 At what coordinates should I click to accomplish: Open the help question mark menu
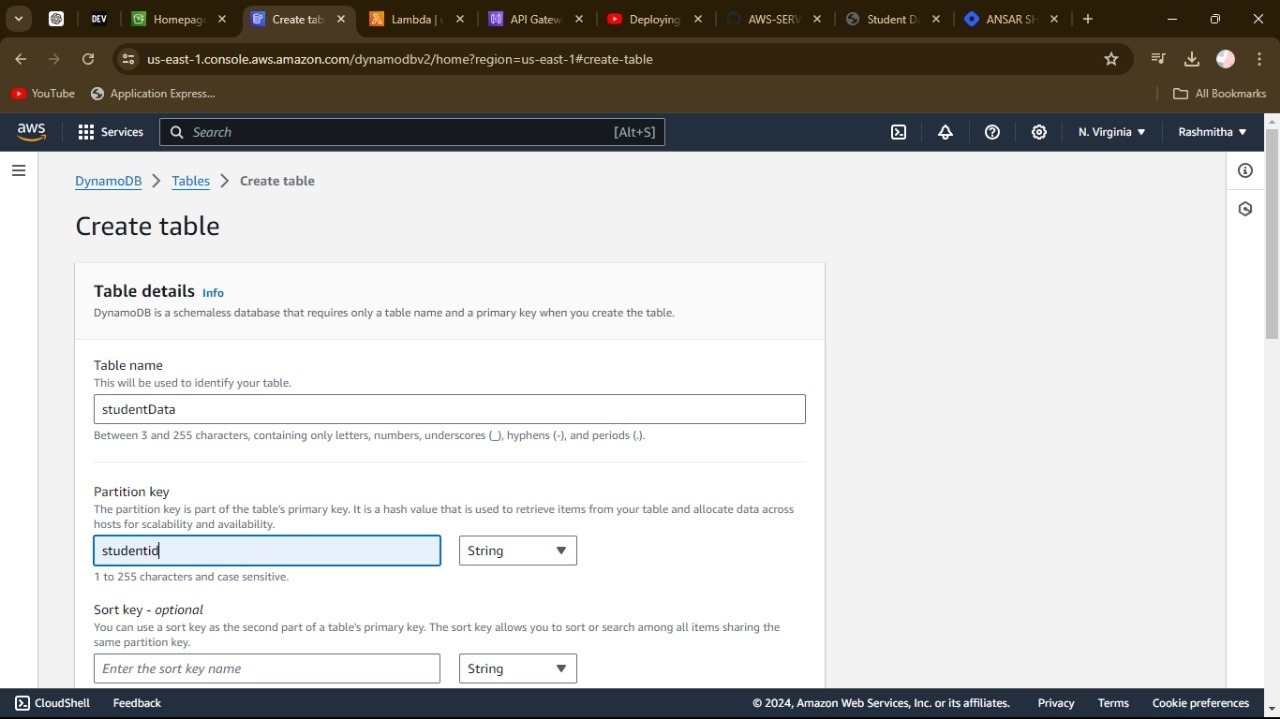tap(992, 132)
